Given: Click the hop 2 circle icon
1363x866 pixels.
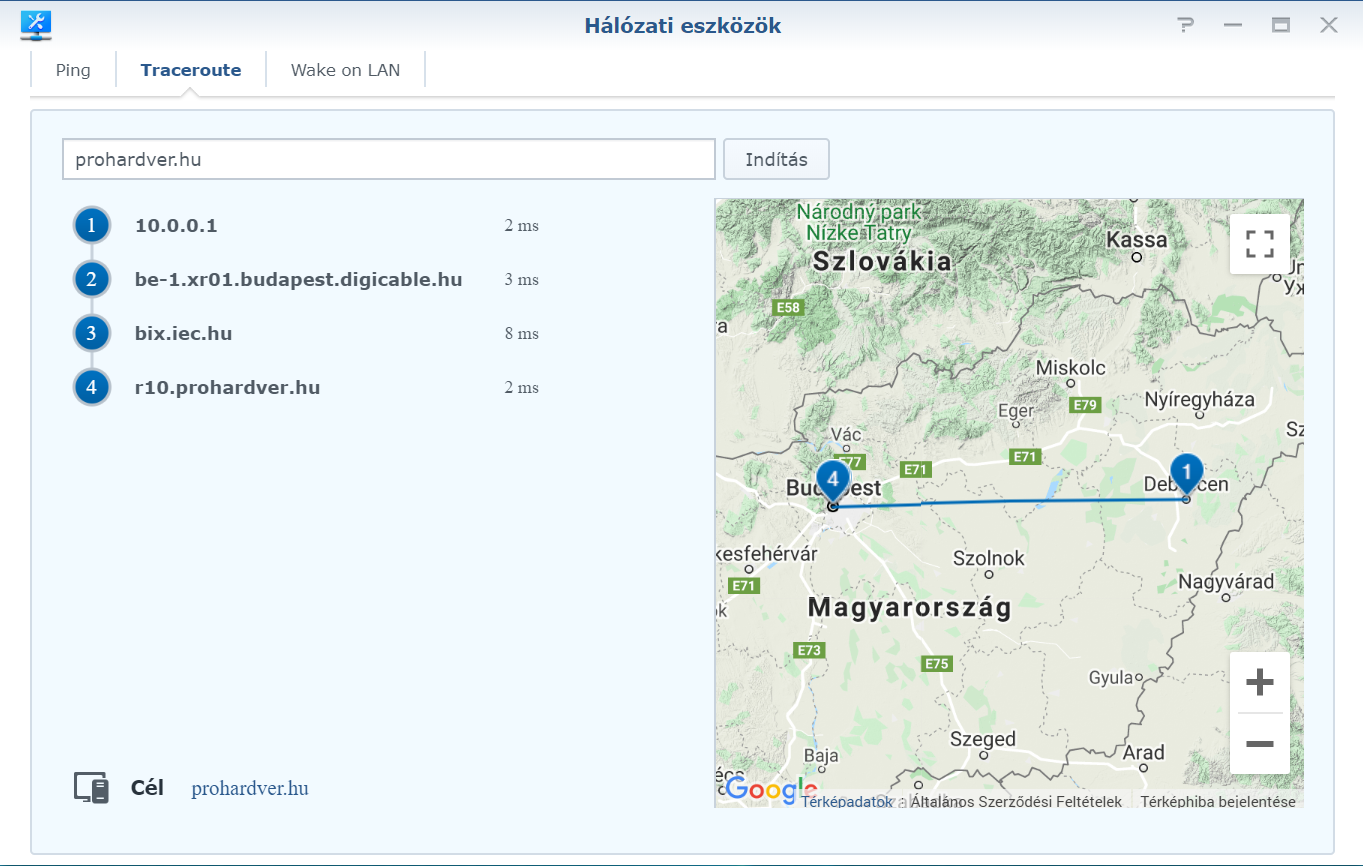Looking at the screenshot, I should click(x=91, y=279).
